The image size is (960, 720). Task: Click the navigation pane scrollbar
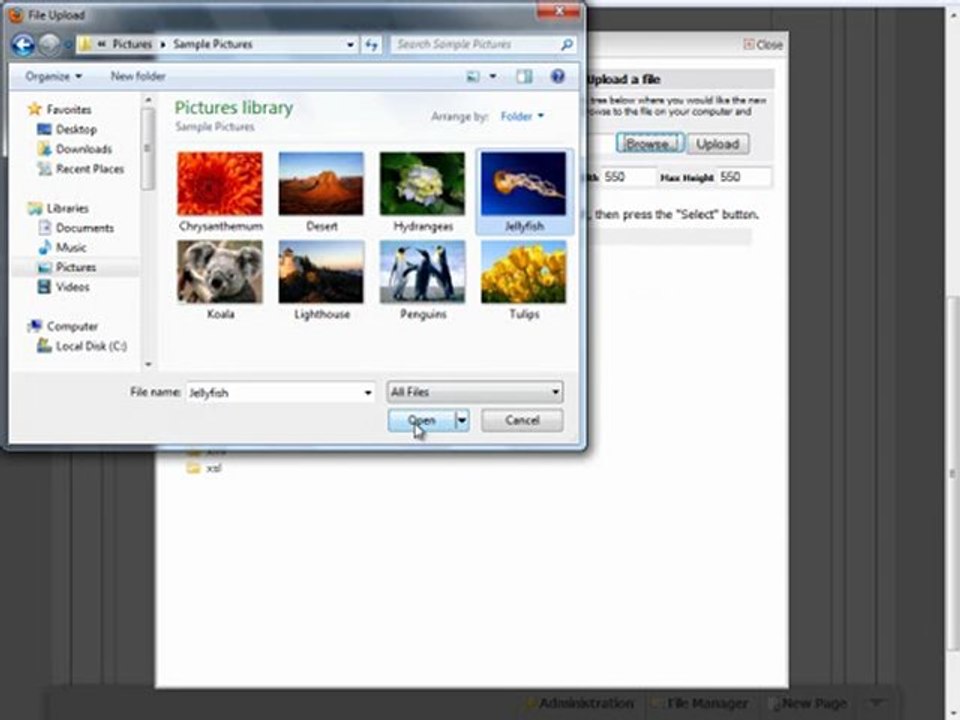point(148,149)
